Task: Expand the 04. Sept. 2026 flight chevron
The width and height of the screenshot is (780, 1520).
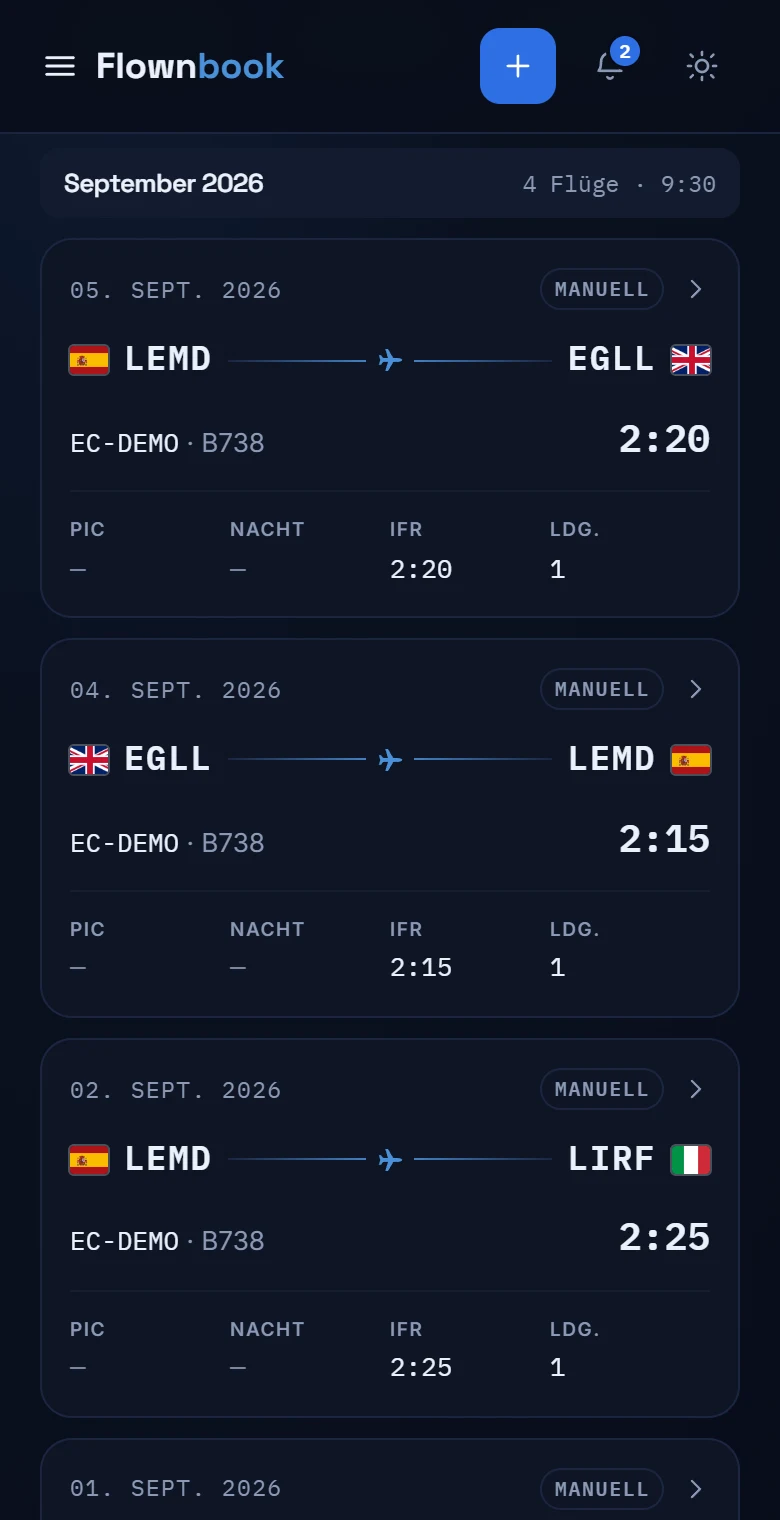Action: [696, 689]
